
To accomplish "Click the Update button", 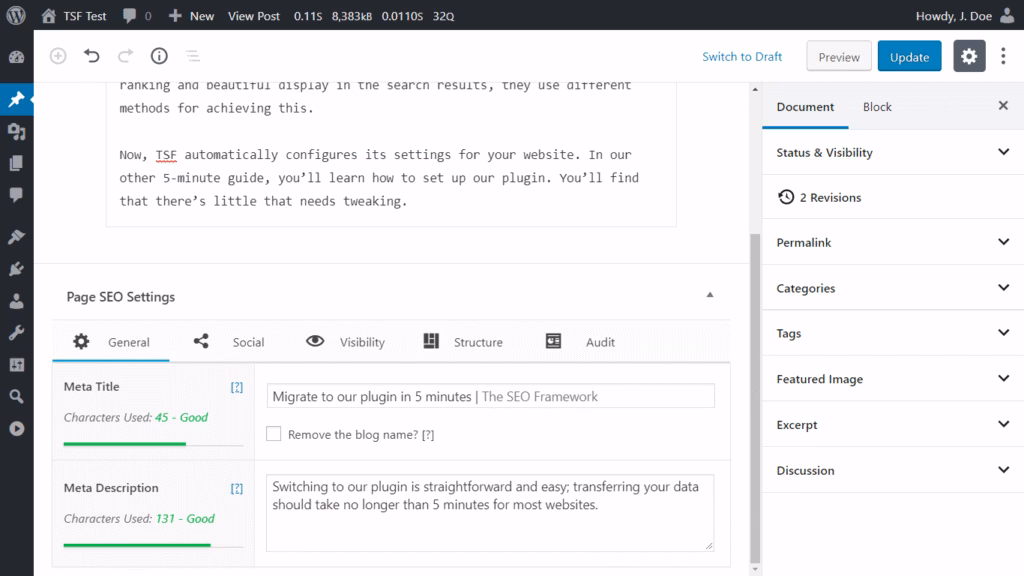I will pos(909,56).
